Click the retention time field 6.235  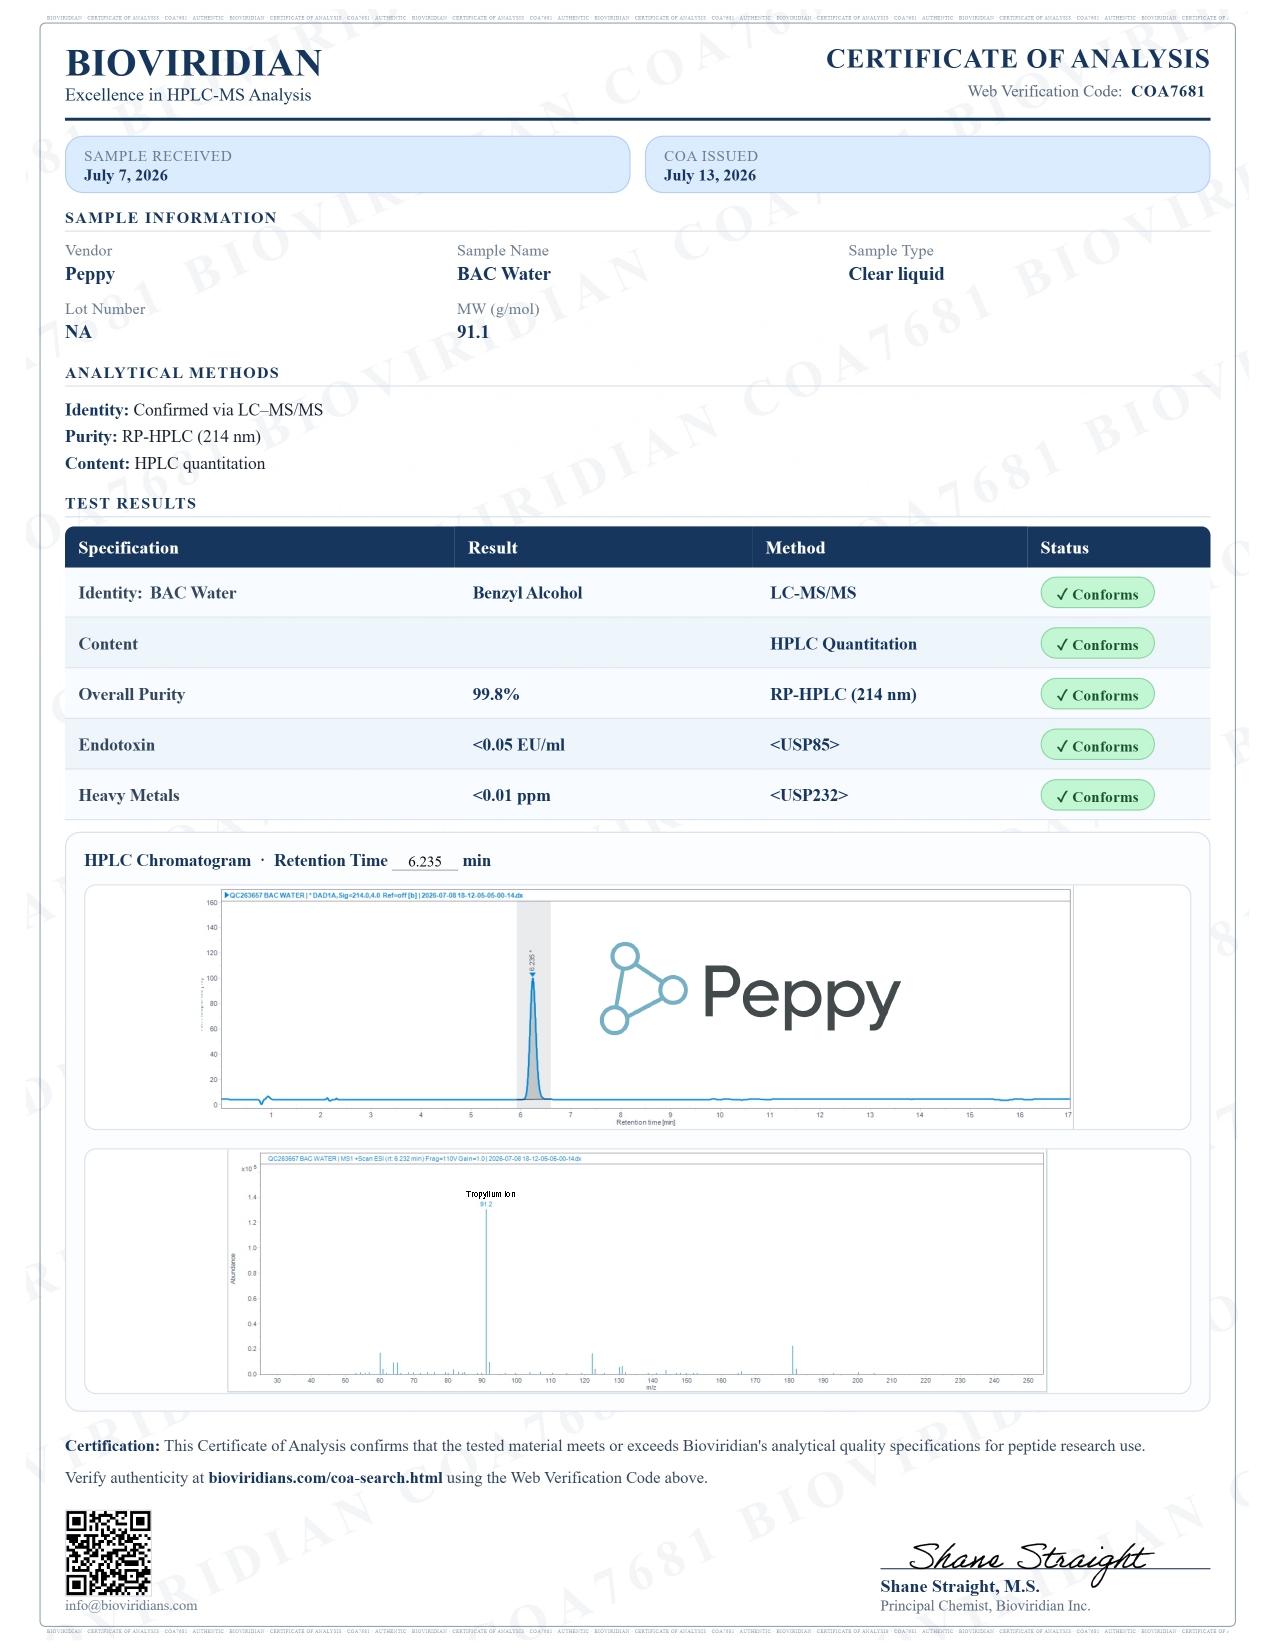click(425, 861)
